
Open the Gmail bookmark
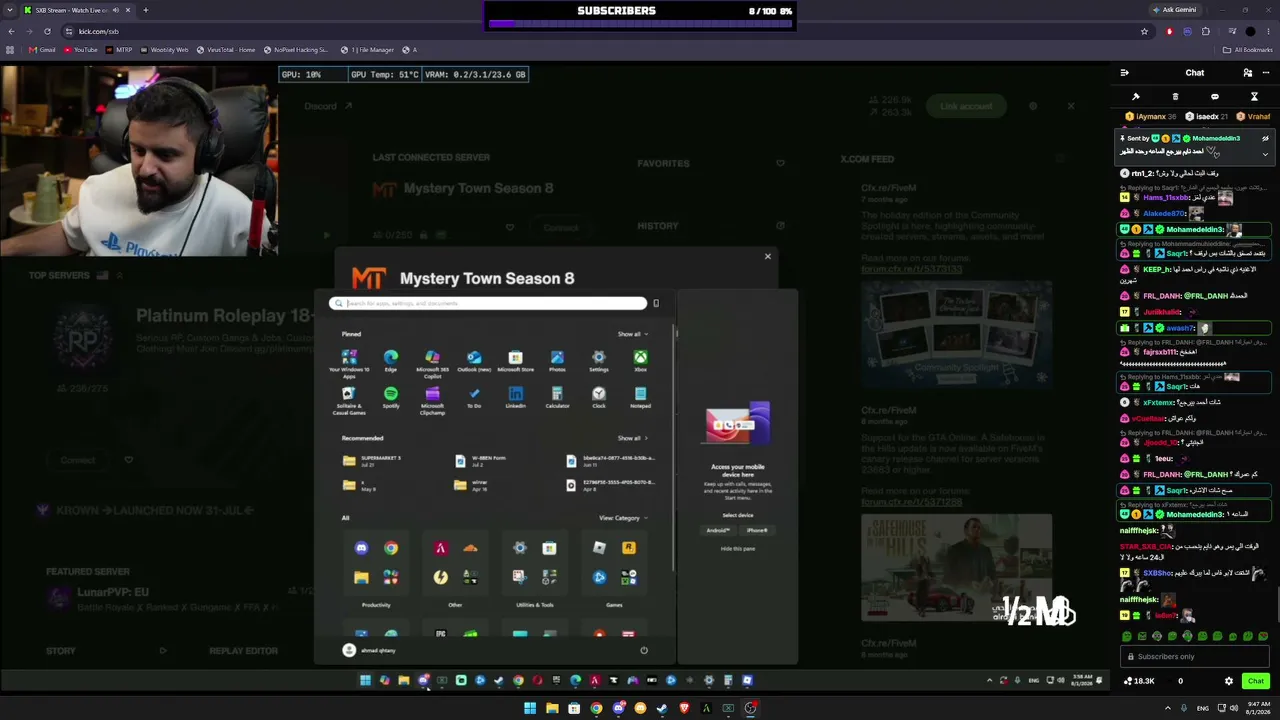coord(42,50)
